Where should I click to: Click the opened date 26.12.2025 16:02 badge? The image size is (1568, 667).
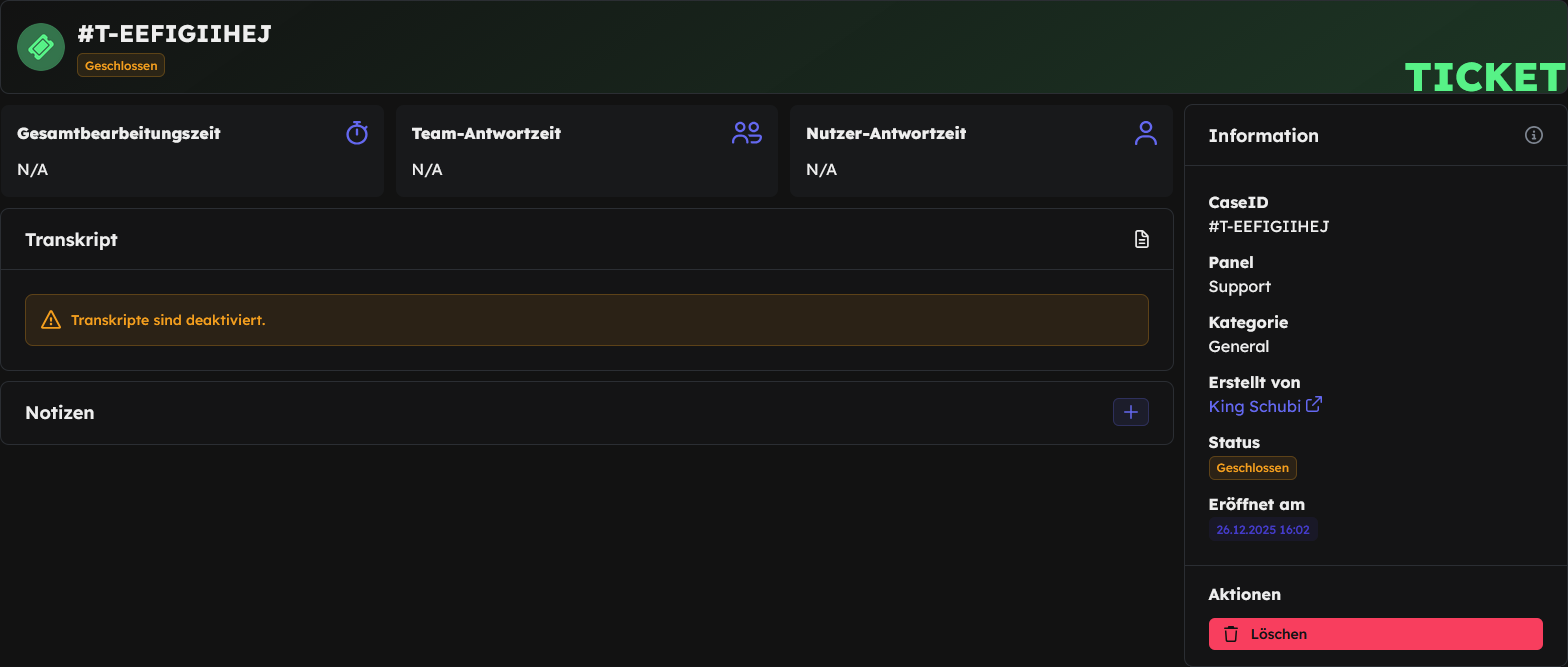pos(1263,529)
